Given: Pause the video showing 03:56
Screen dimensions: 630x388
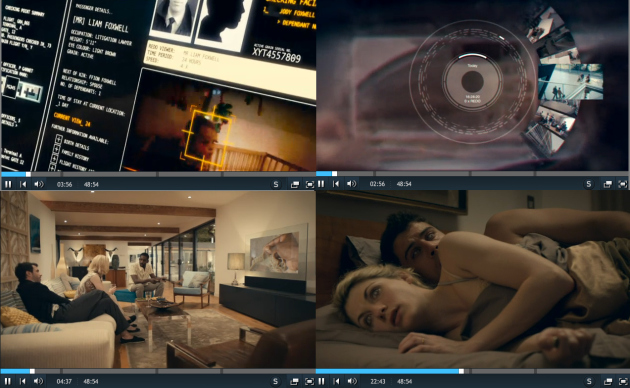Looking at the screenshot, I should 8,184.
